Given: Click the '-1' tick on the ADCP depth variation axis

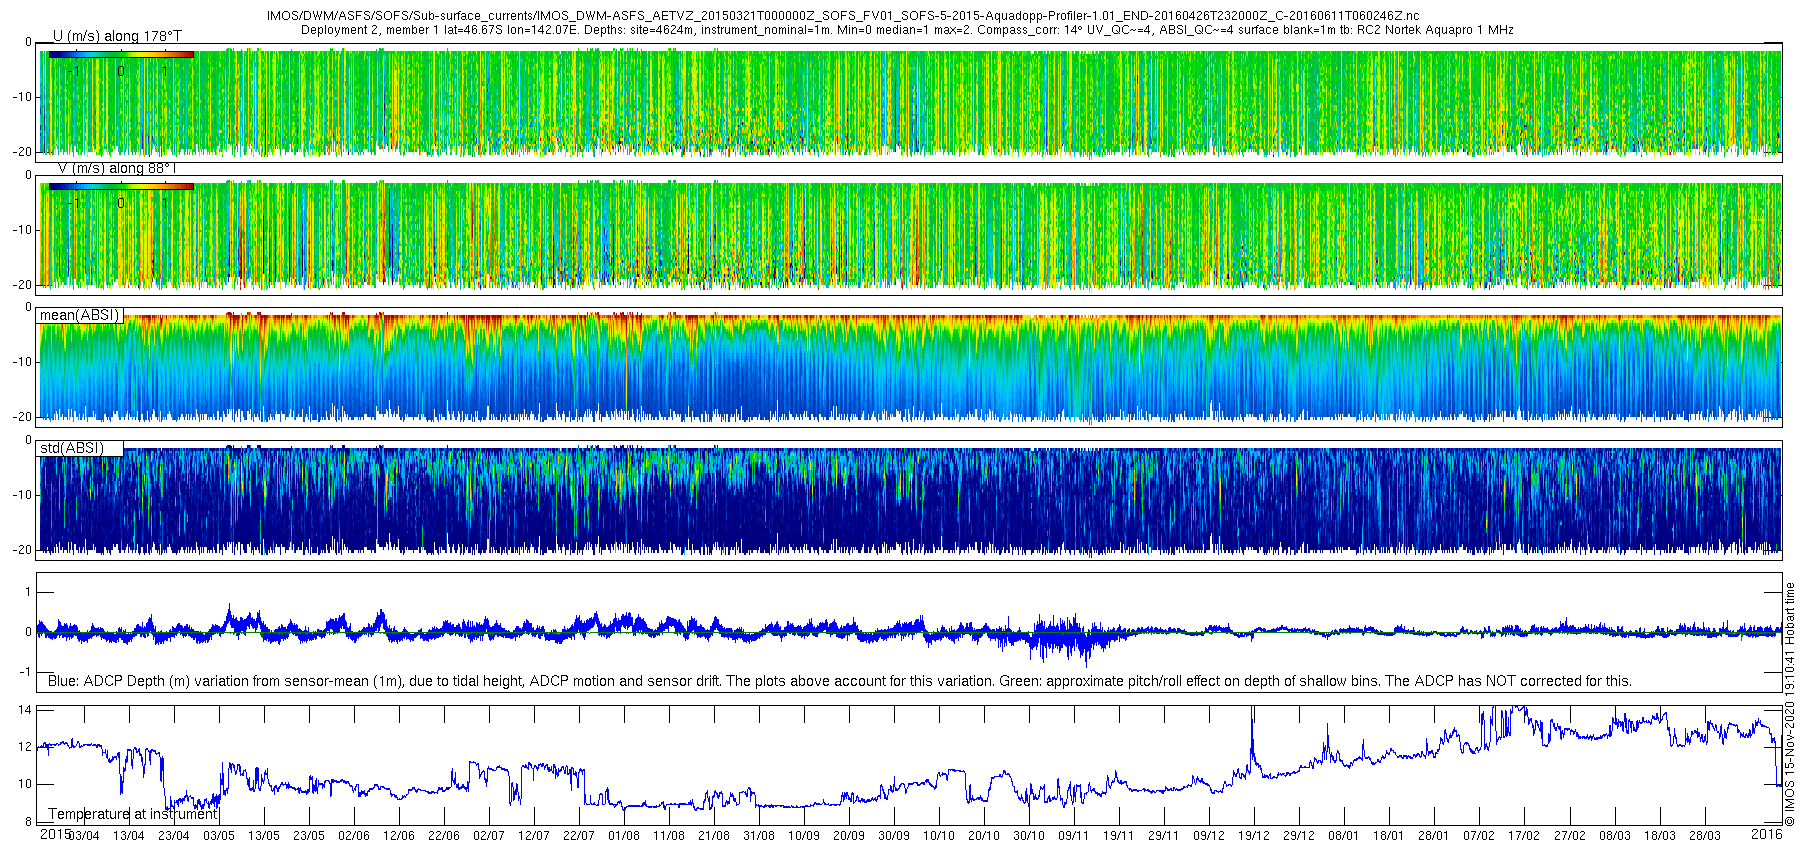Looking at the screenshot, I should (26, 672).
